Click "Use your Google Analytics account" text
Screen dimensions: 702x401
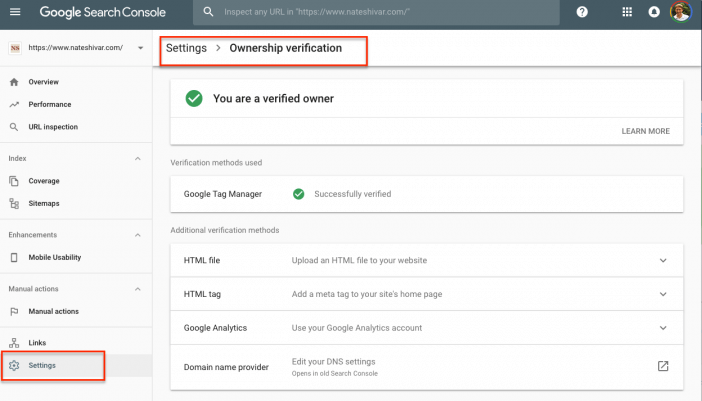click(x=357, y=328)
